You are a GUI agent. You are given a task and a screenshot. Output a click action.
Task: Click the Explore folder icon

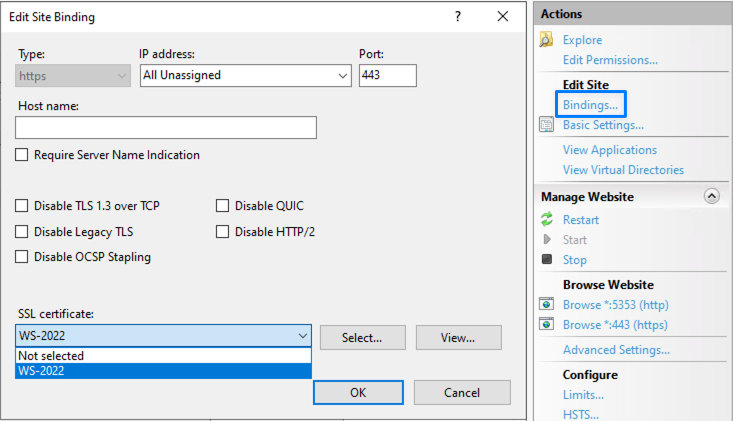point(546,40)
